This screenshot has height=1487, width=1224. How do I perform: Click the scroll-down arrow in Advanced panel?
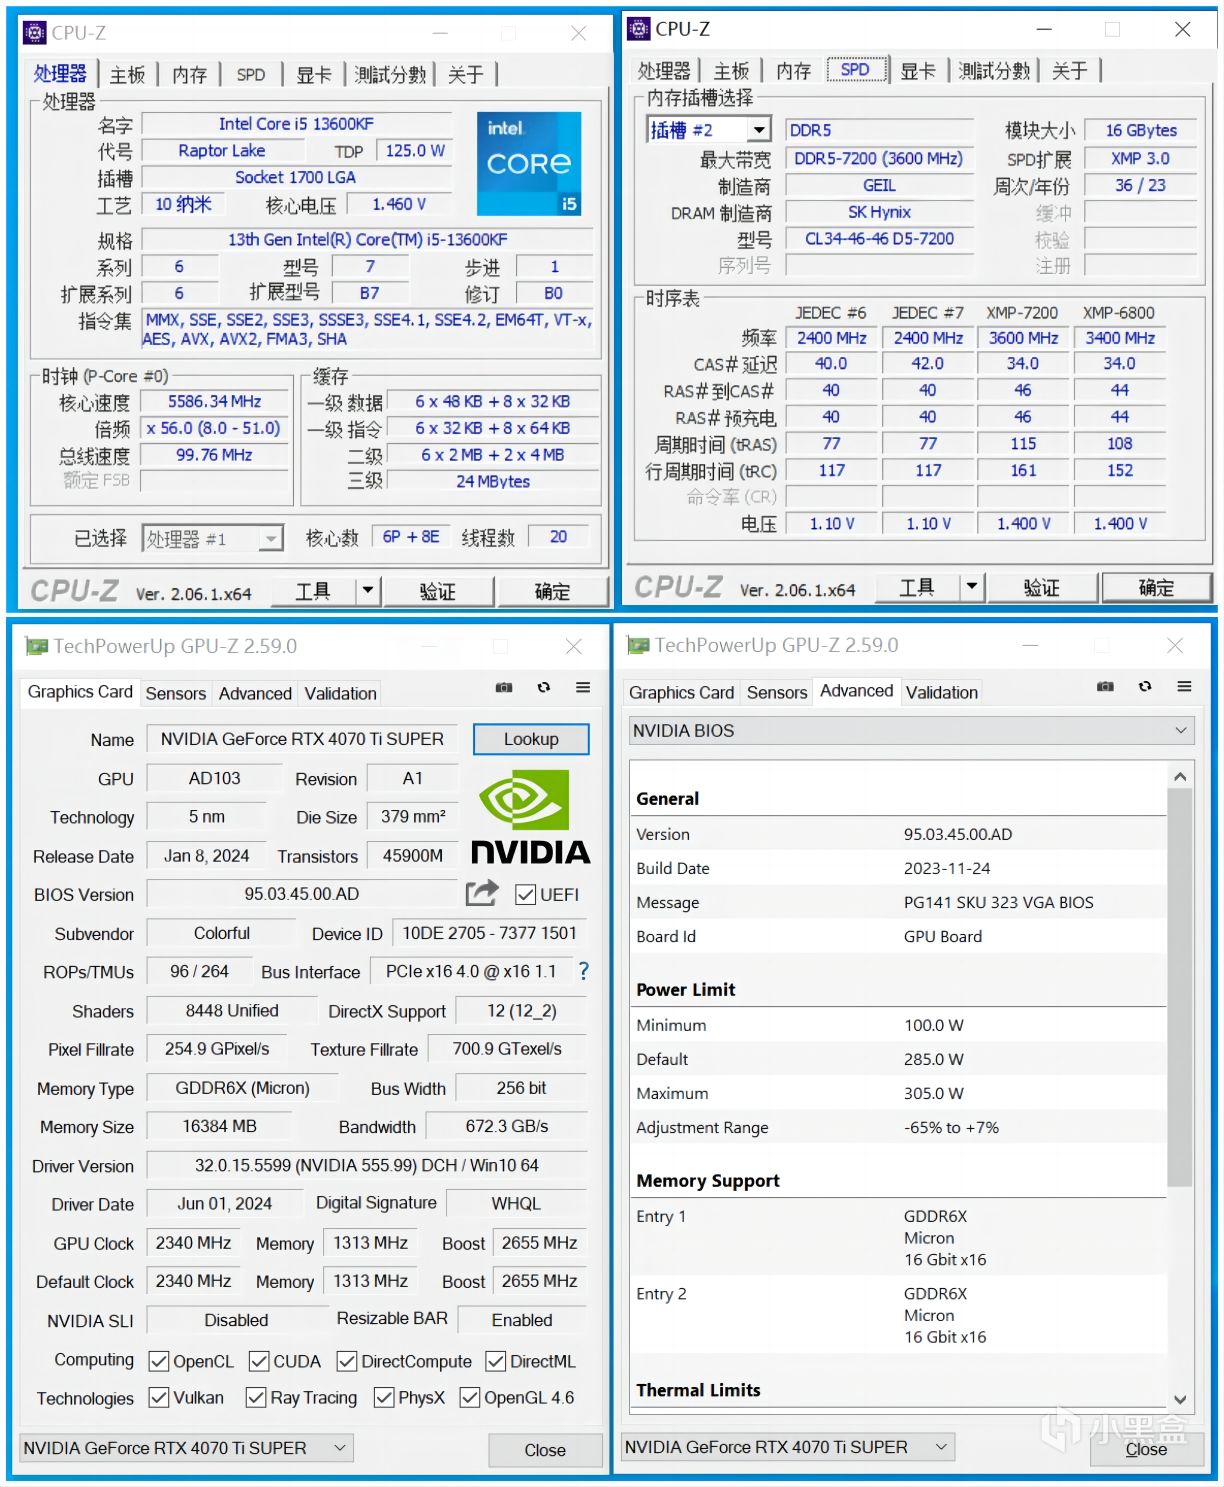pos(1180,1400)
